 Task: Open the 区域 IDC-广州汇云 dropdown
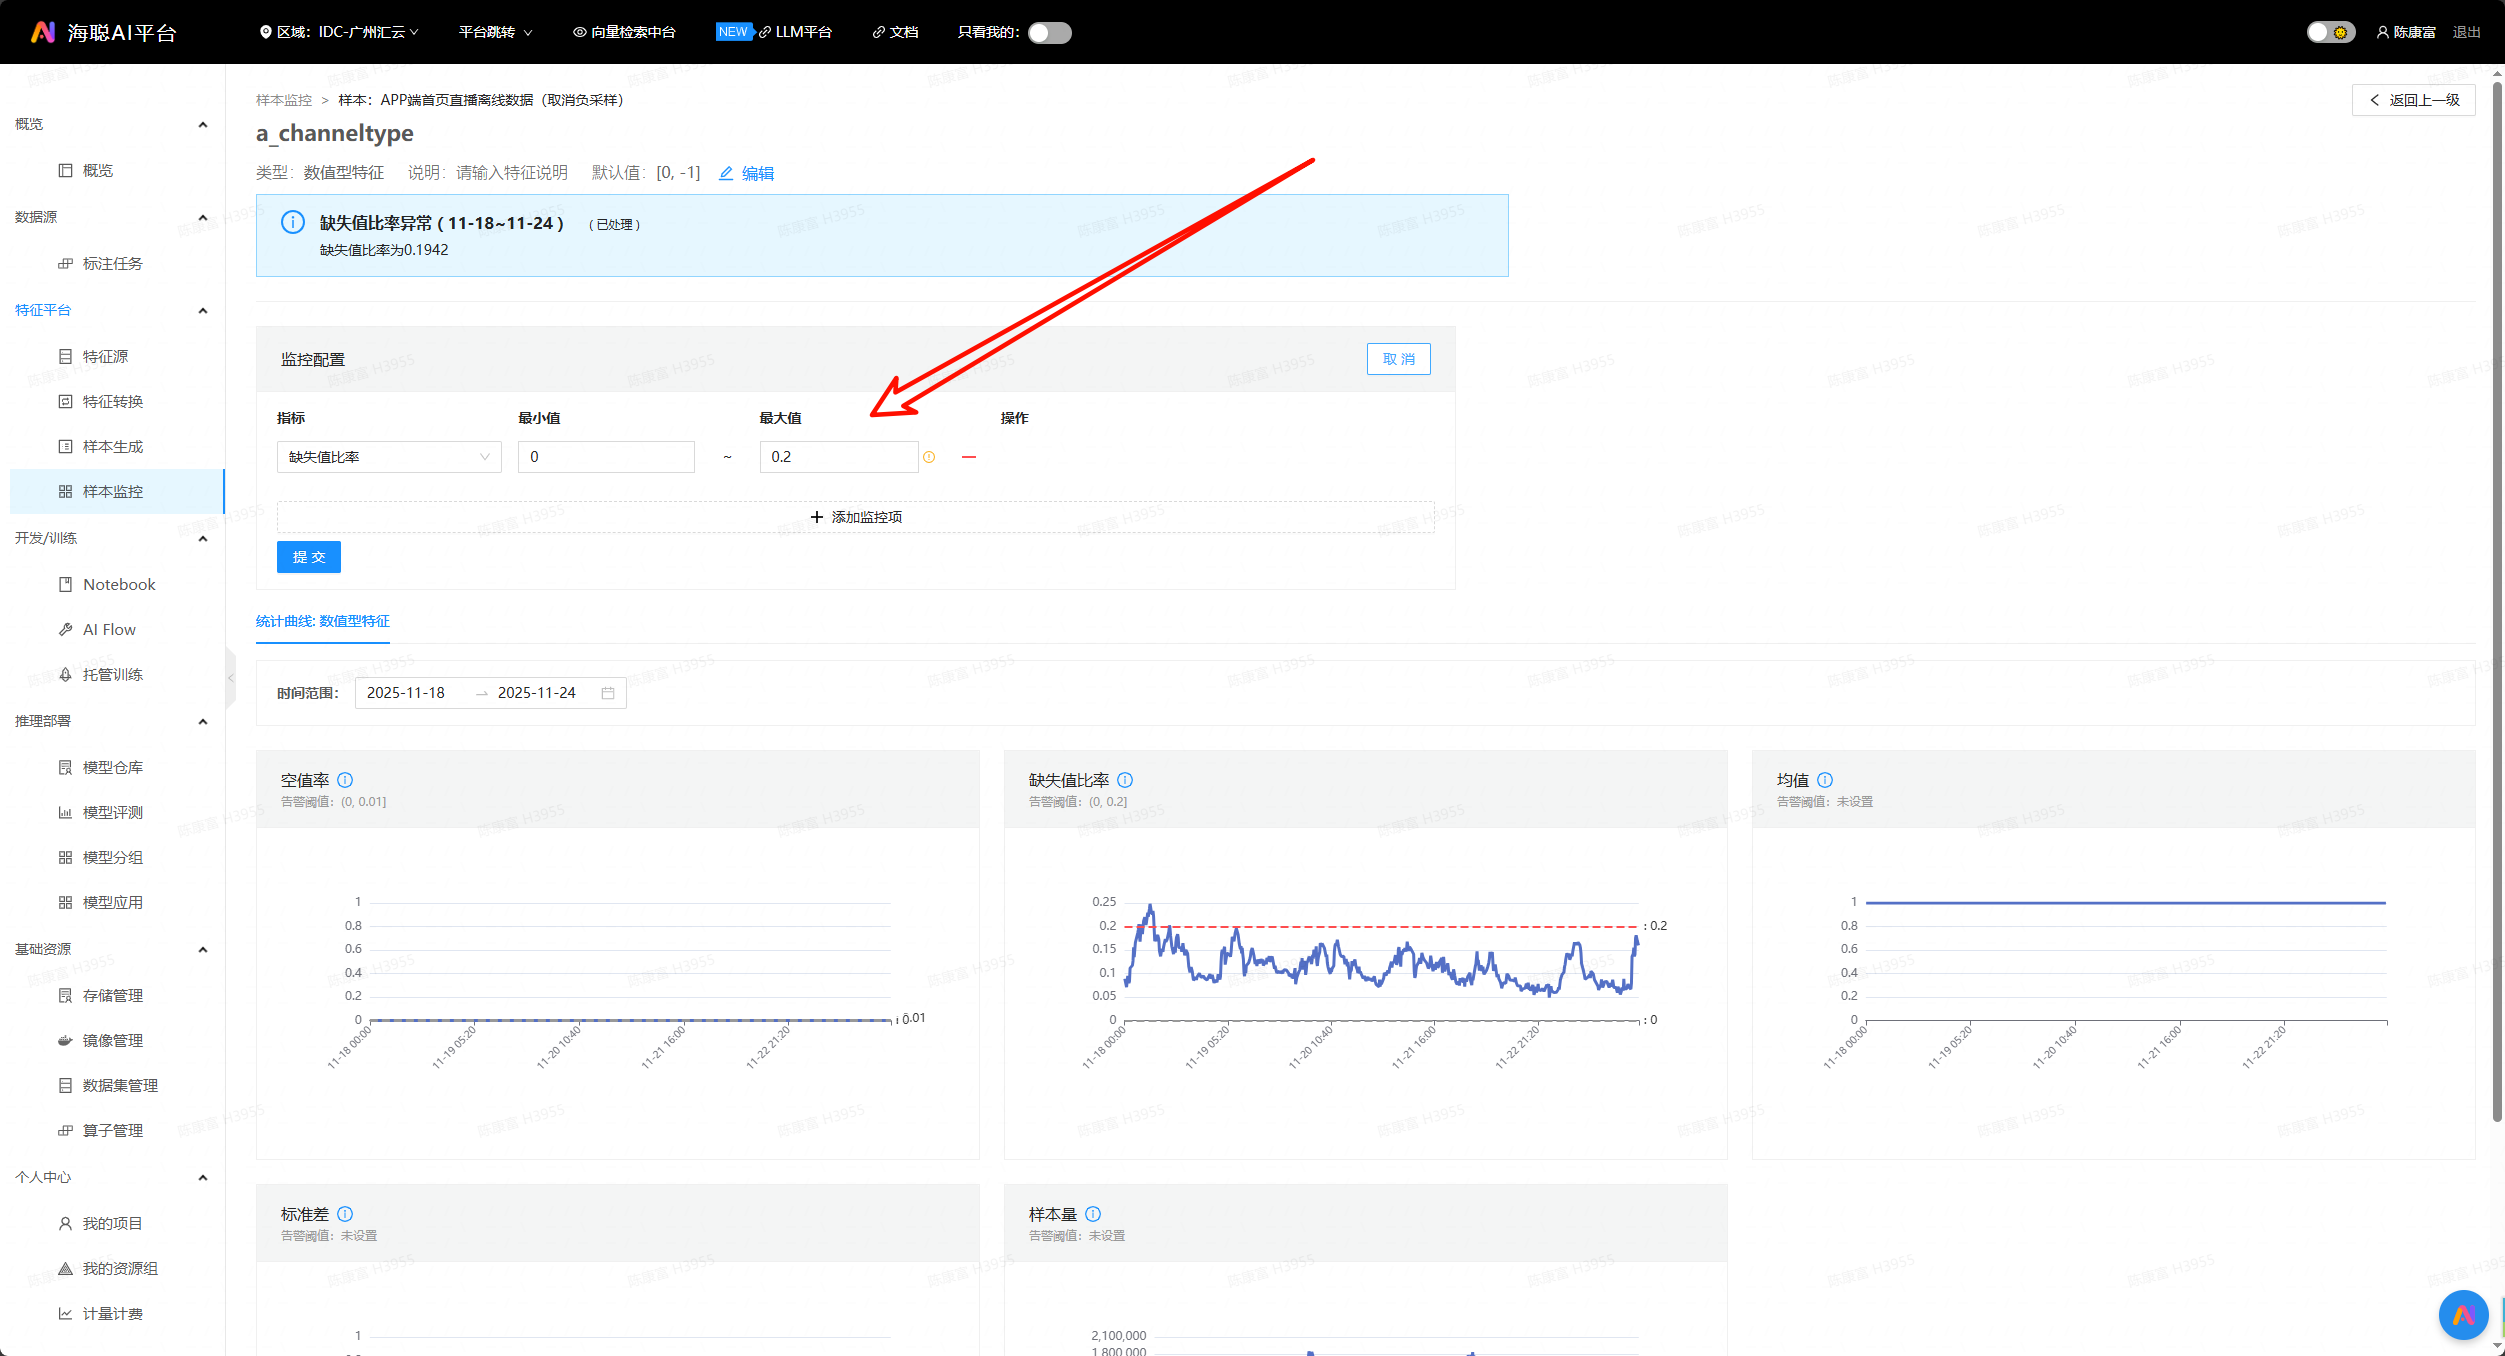pos(339,33)
